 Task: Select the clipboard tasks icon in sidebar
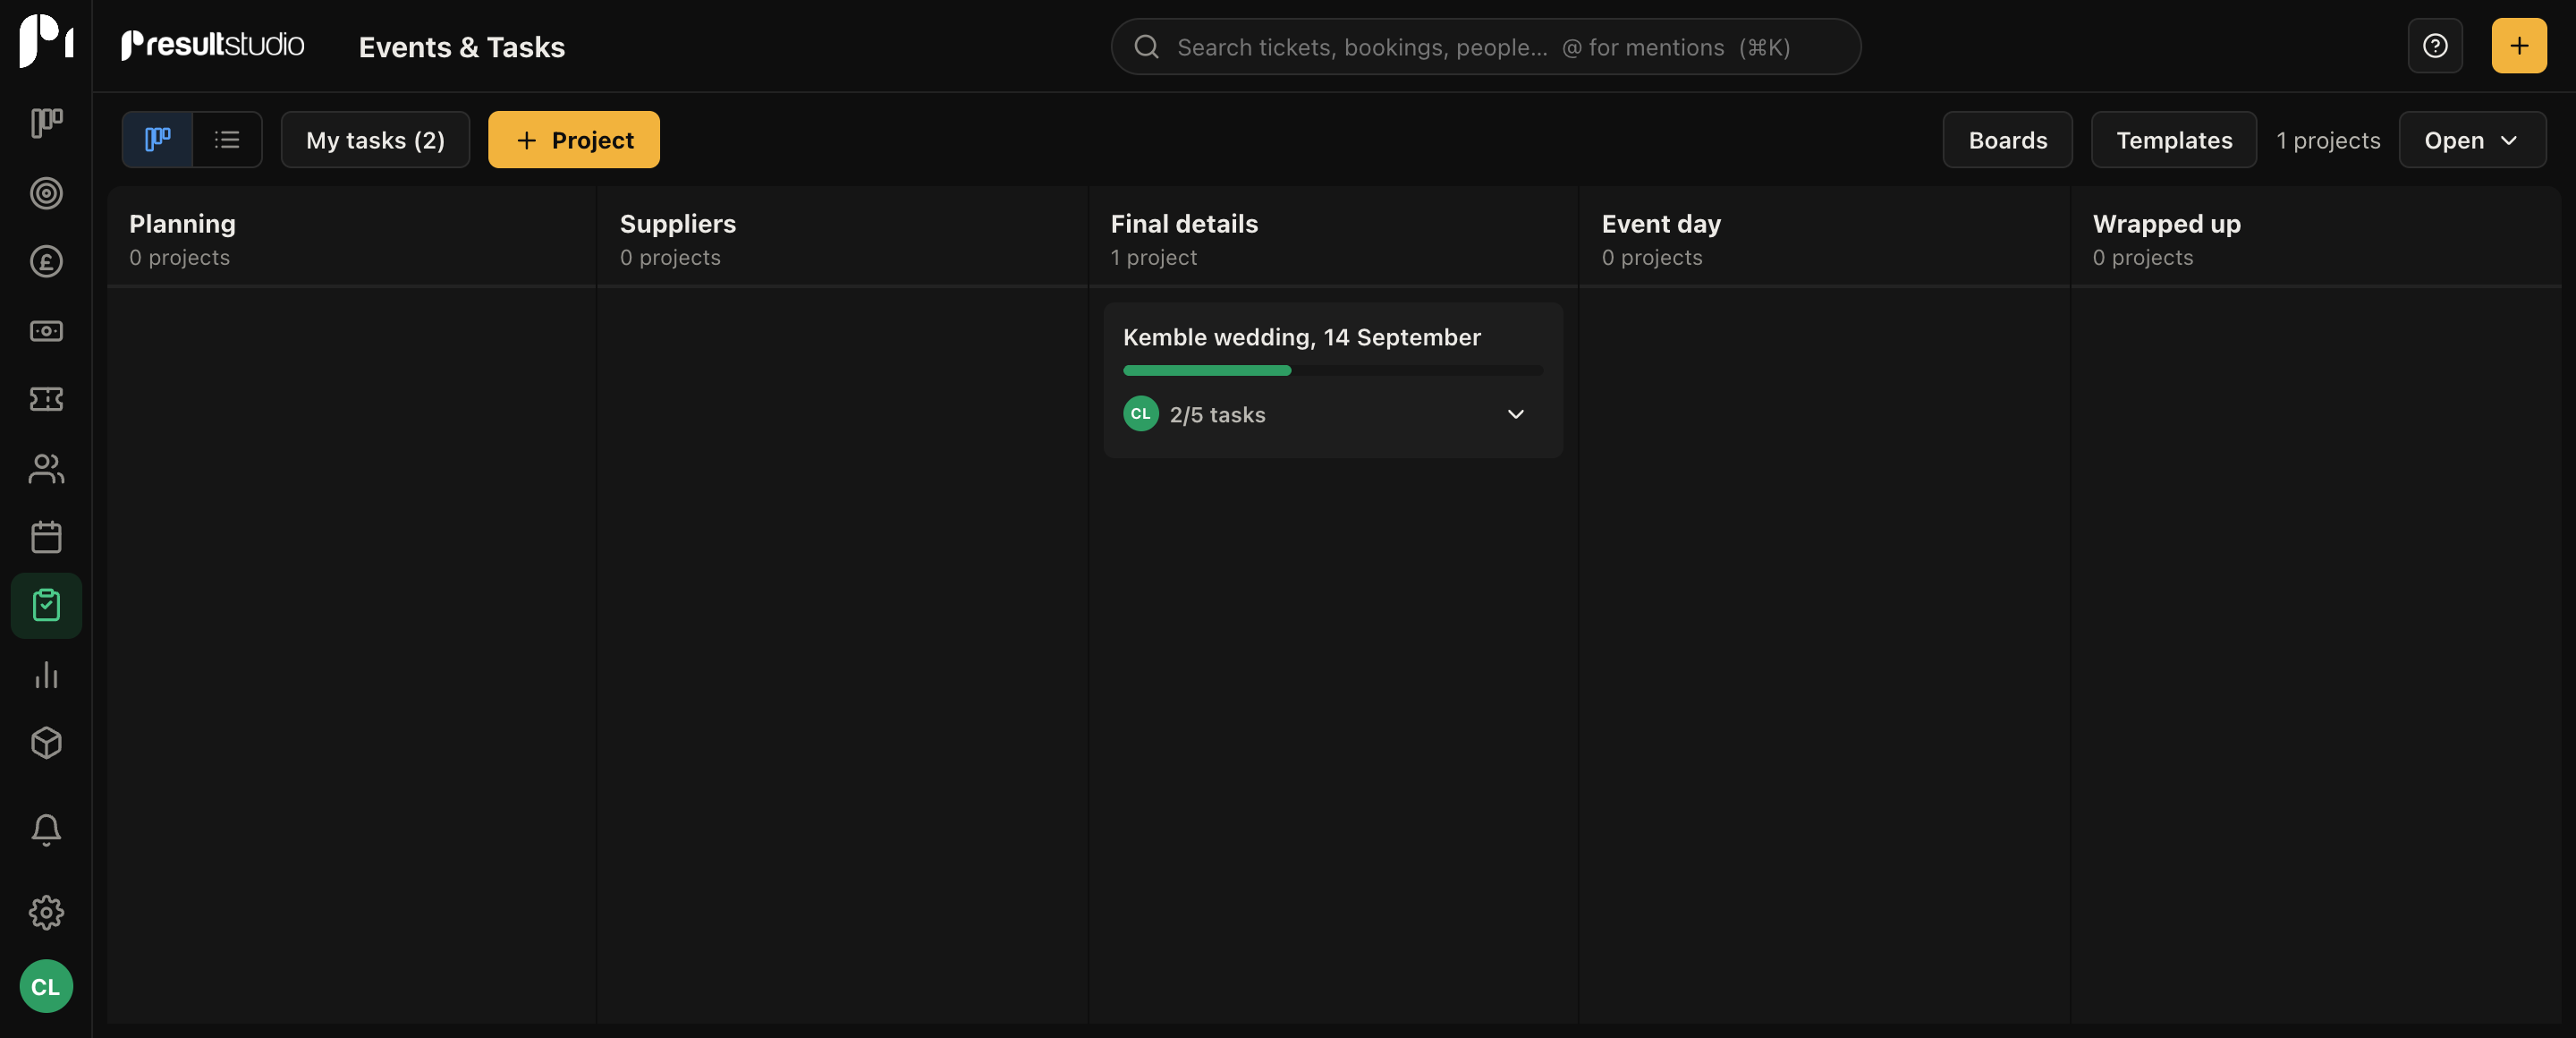[46, 605]
